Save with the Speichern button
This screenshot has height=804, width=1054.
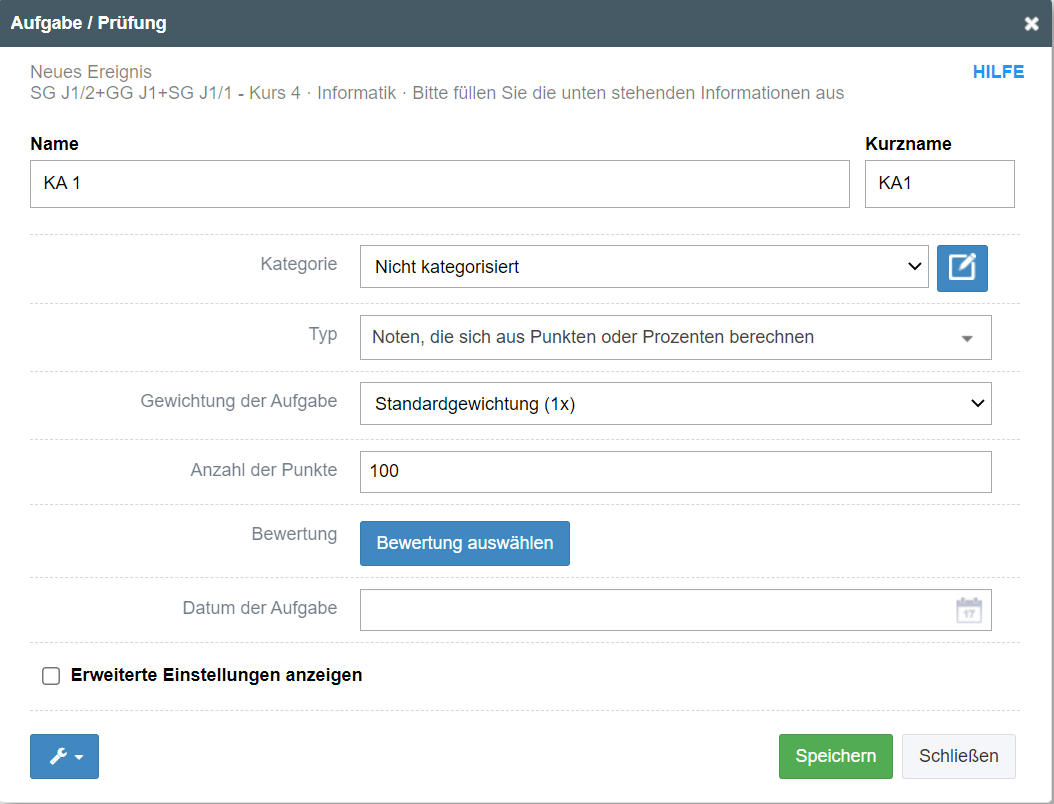[835, 756]
